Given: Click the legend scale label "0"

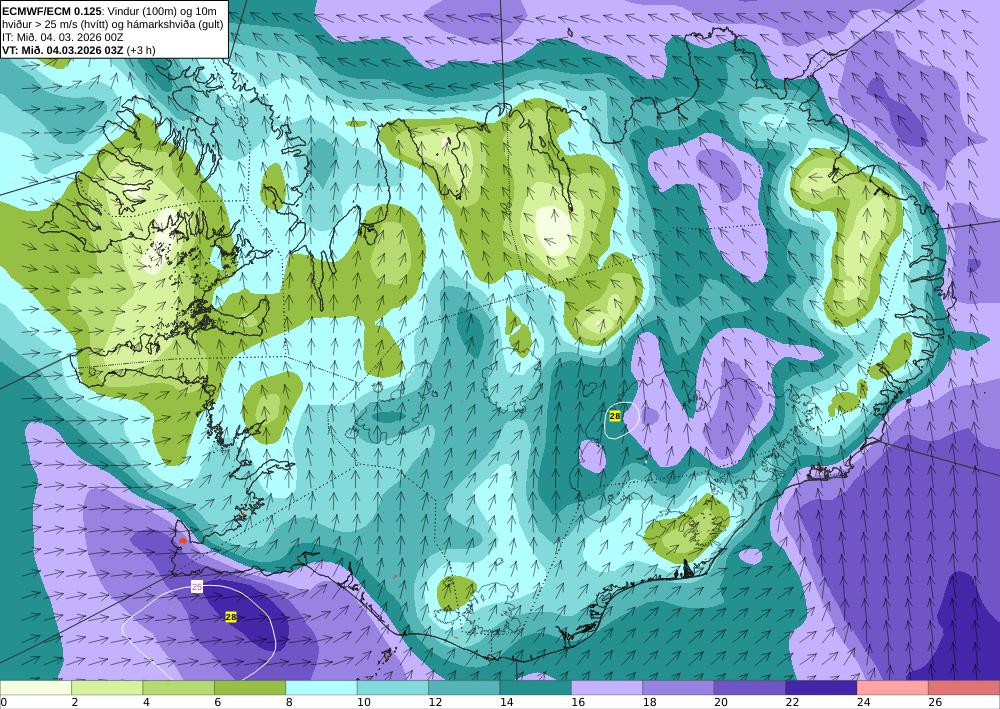Looking at the screenshot, I should click(4, 702).
